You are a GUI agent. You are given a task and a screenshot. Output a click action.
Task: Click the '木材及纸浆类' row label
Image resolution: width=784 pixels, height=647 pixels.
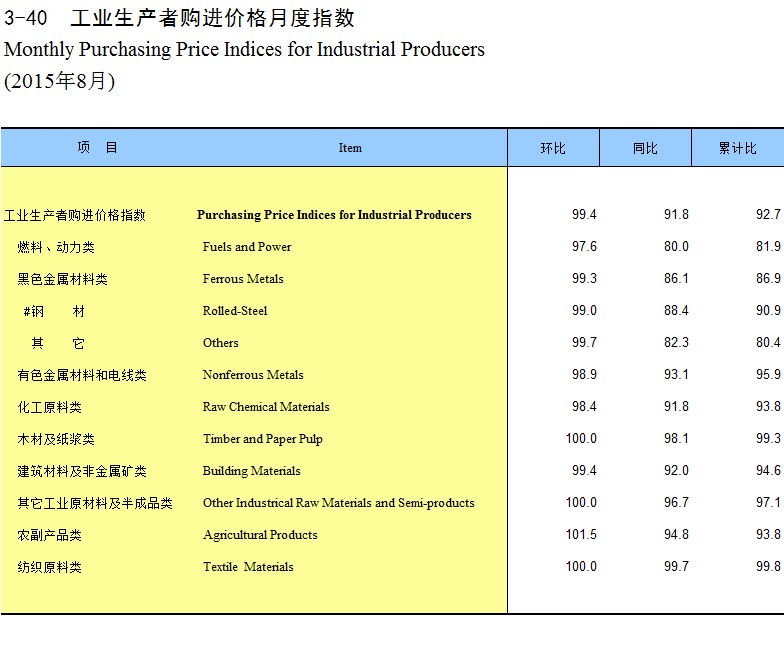tap(56, 439)
